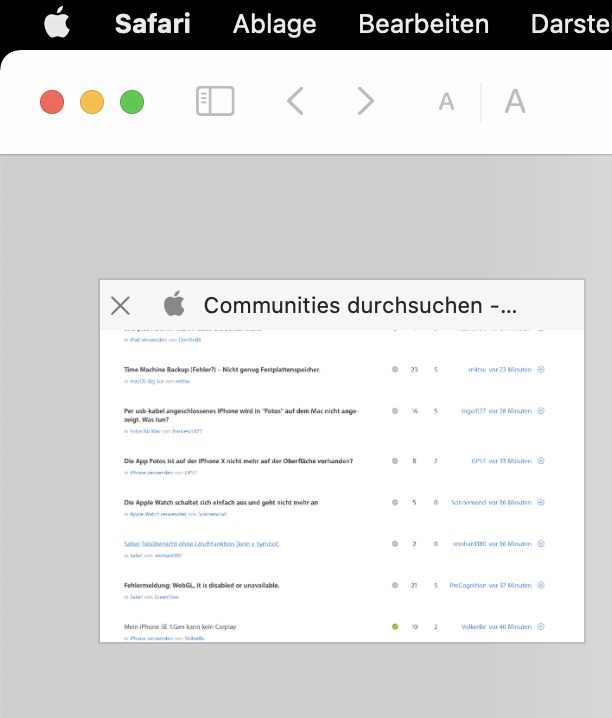Viewport: 612px width, 718px height.
Task: Open 'Die App Fotos ist auf der iPhone X' thread
Action: pyautogui.click(x=238, y=461)
